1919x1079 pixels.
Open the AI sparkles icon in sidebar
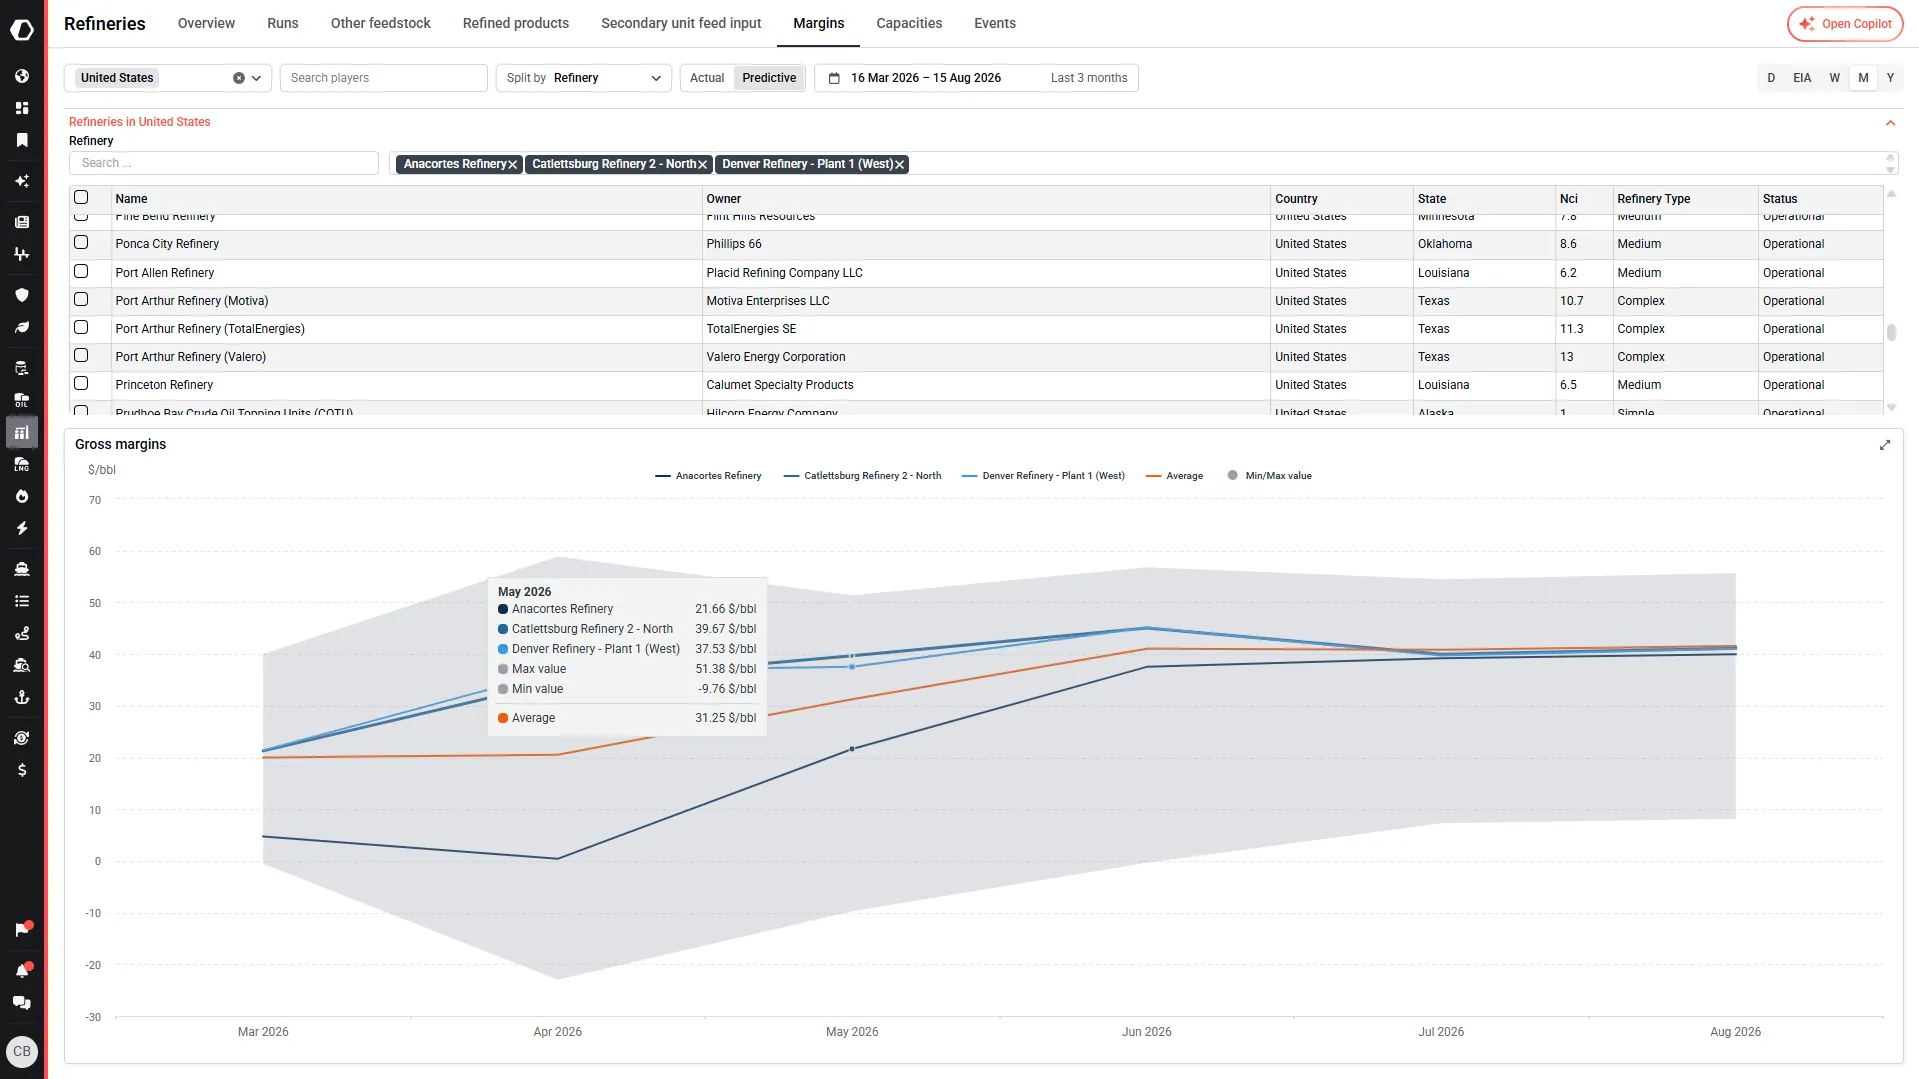22,181
